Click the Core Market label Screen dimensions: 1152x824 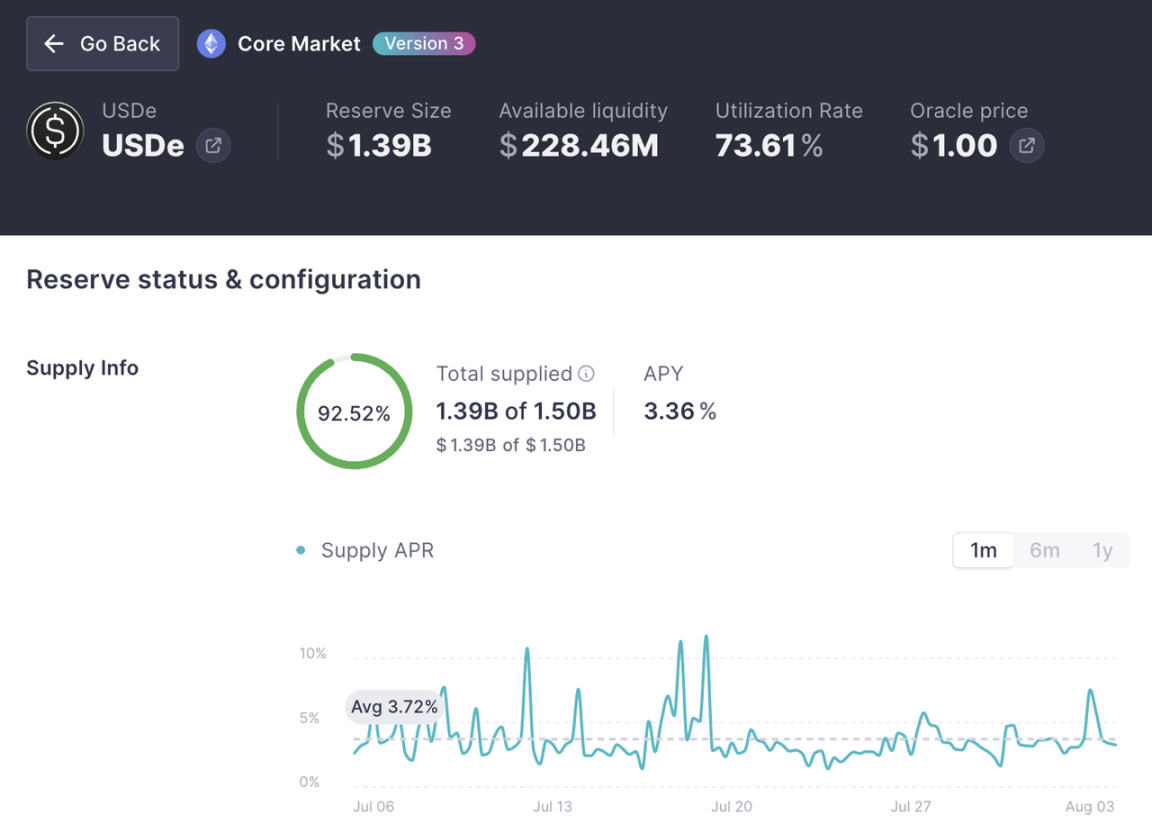(299, 44)
